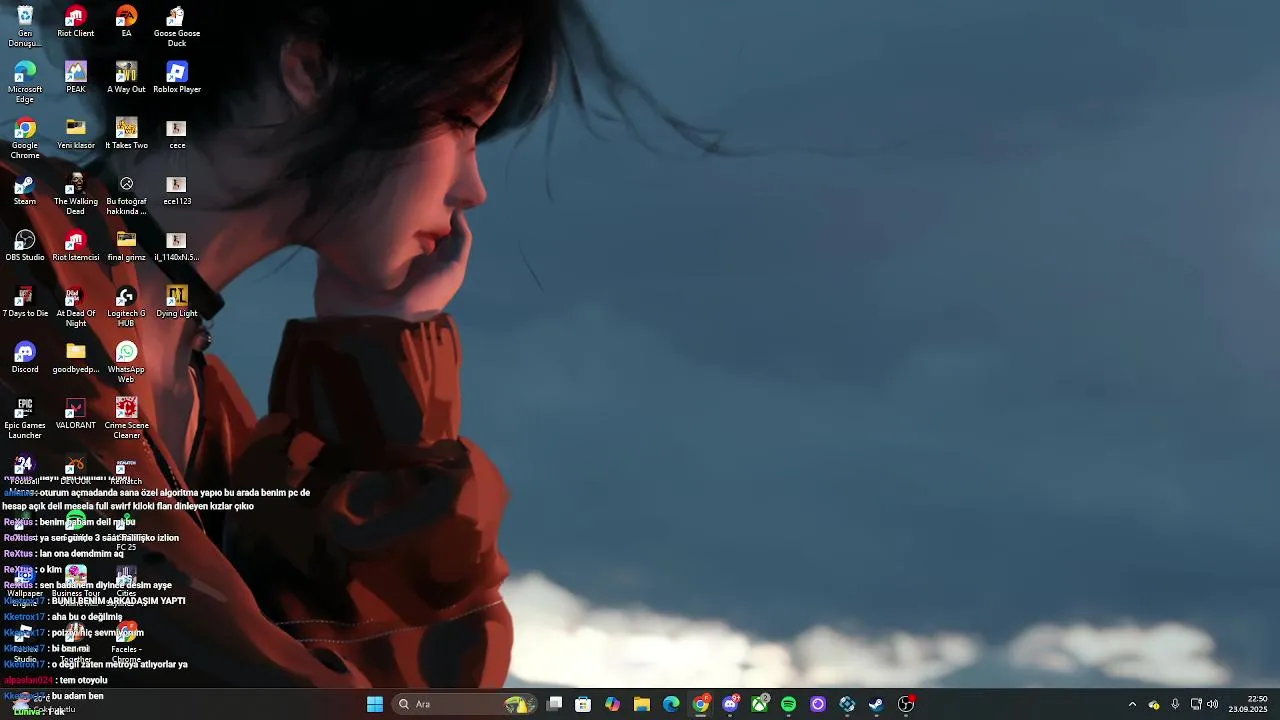The height and width of the screenshot is (720, 1280).
Task: Select the Football 24 desktop icon
Action: pyautogui.click(x=25, y=469)
